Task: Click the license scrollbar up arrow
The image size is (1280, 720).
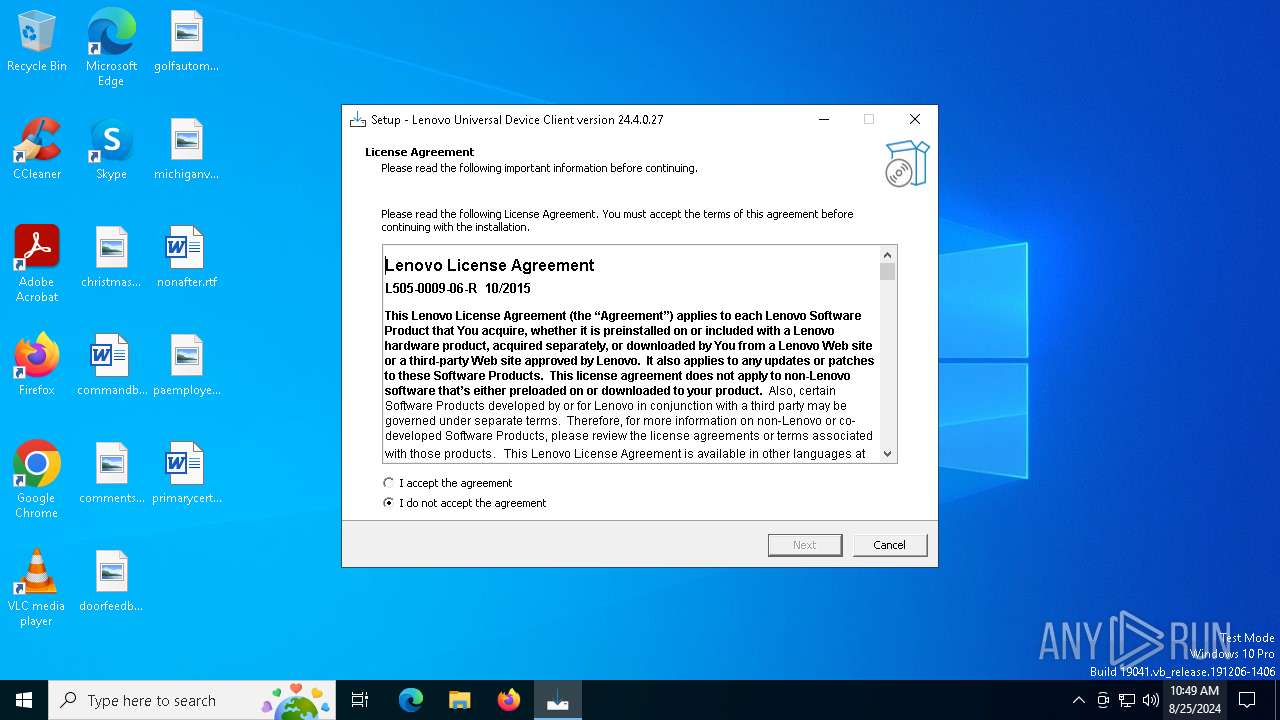Action: 887,255
